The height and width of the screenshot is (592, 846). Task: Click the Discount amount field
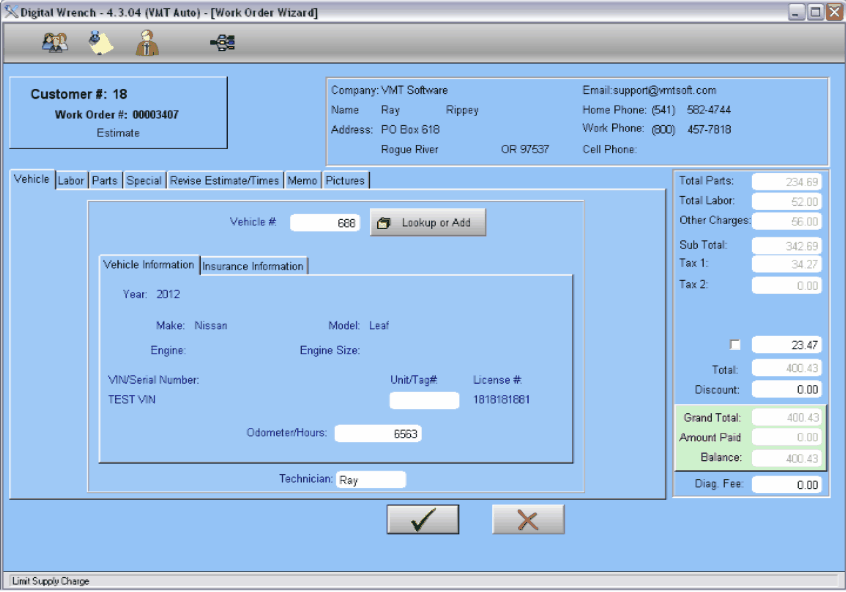pos(786,390)
